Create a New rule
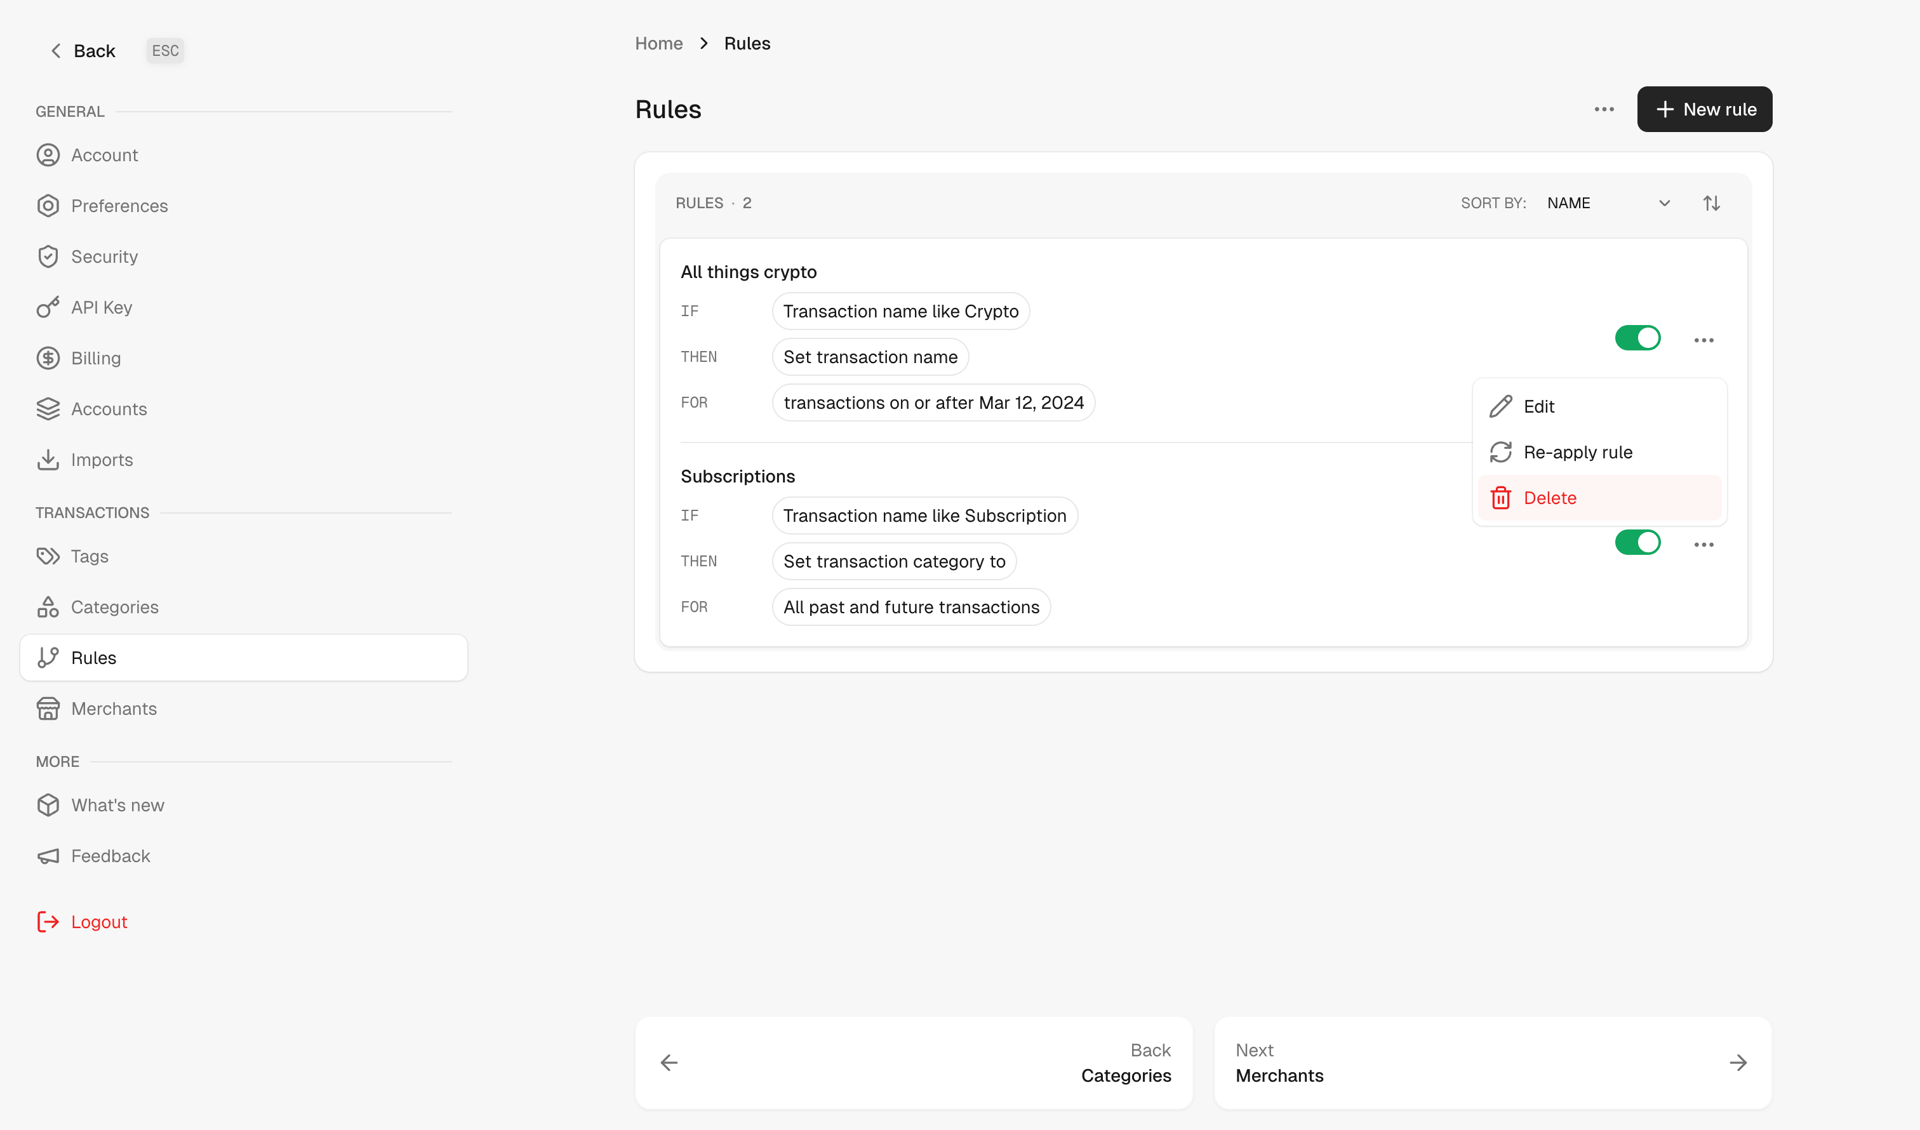Image resolution: width=1920 pixels, height=1130 pixels. pos(1704,109)
